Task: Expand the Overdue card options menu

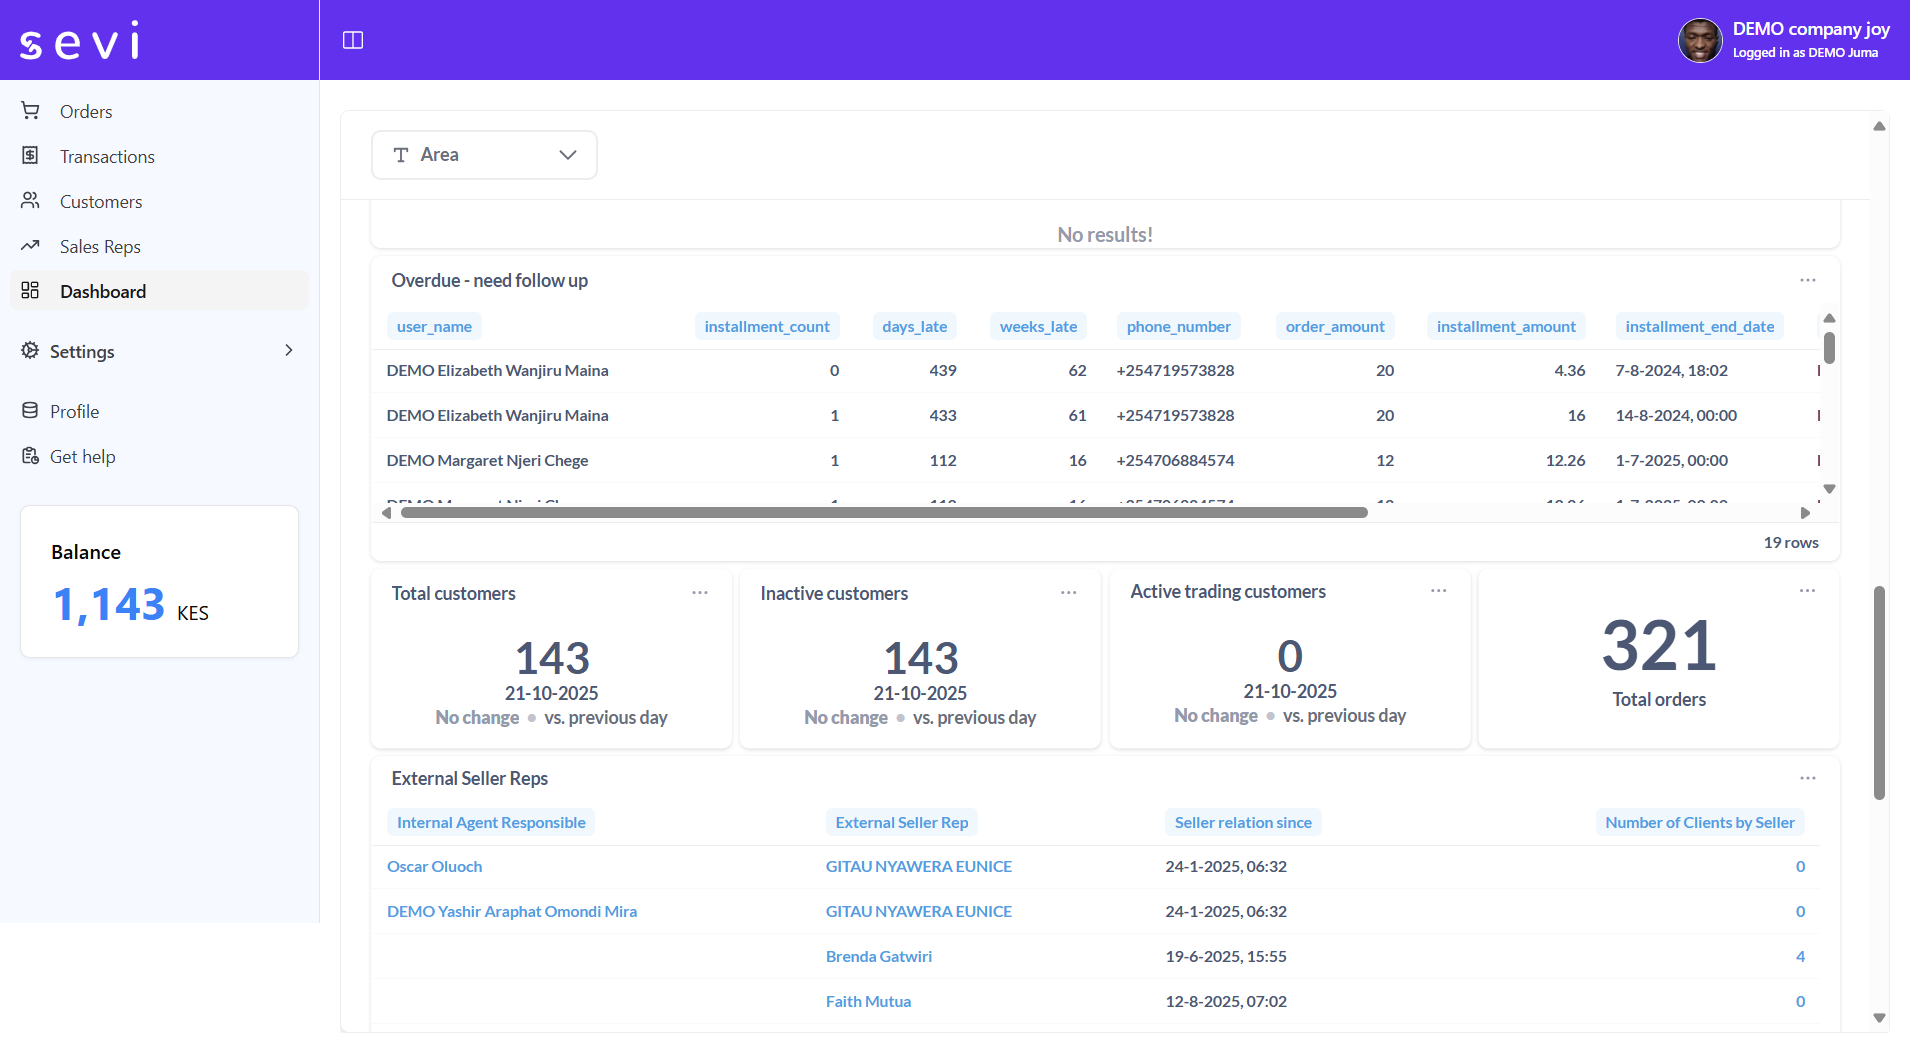Action: [1806, 280]
